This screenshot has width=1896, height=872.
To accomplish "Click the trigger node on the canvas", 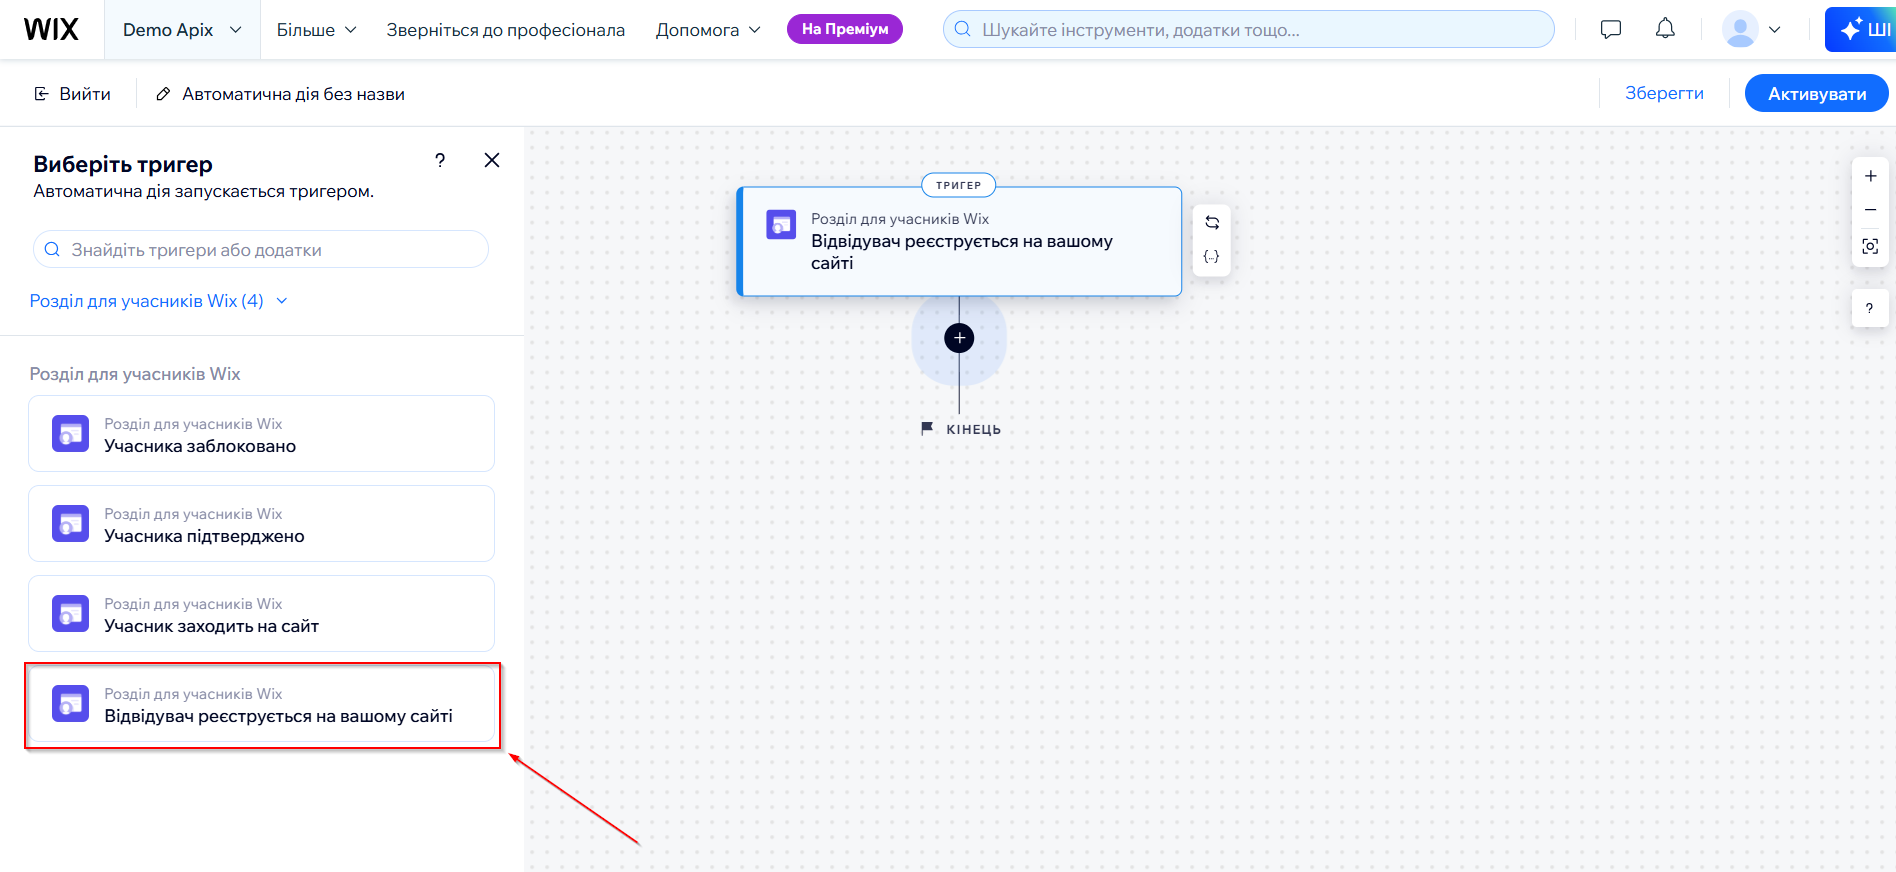I will pos(959,241).
